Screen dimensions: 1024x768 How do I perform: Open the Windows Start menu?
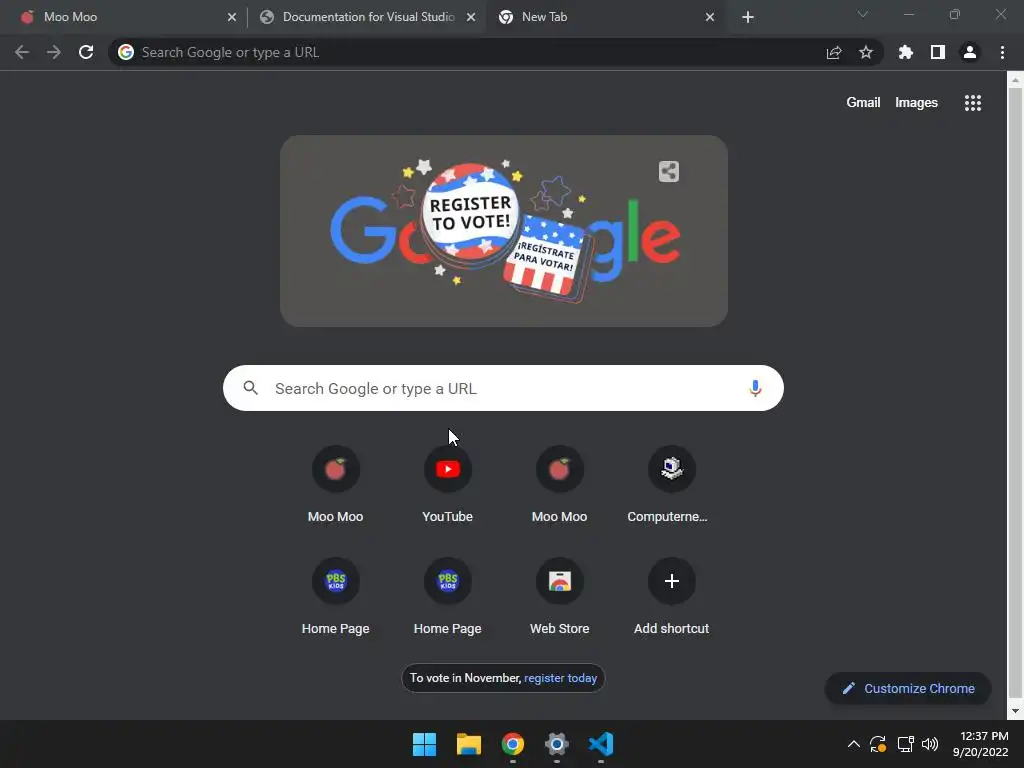424,744
